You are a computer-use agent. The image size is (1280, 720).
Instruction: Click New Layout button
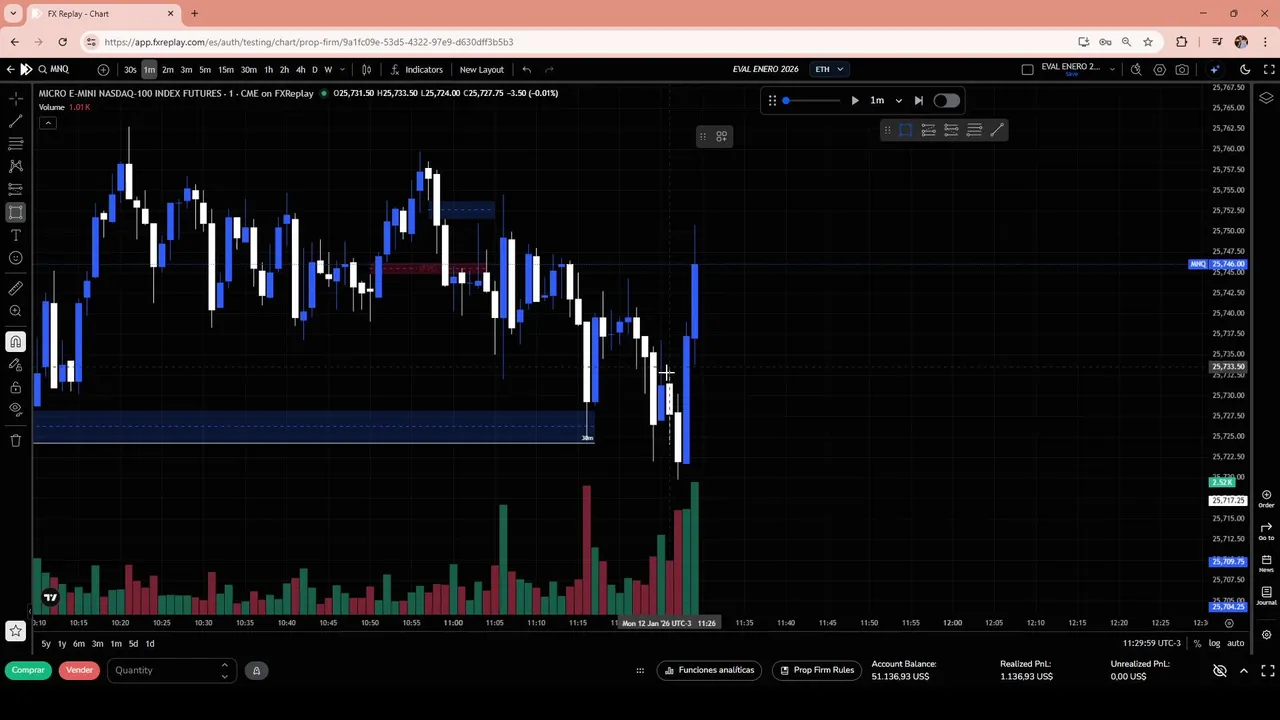[x=481, y=69]
